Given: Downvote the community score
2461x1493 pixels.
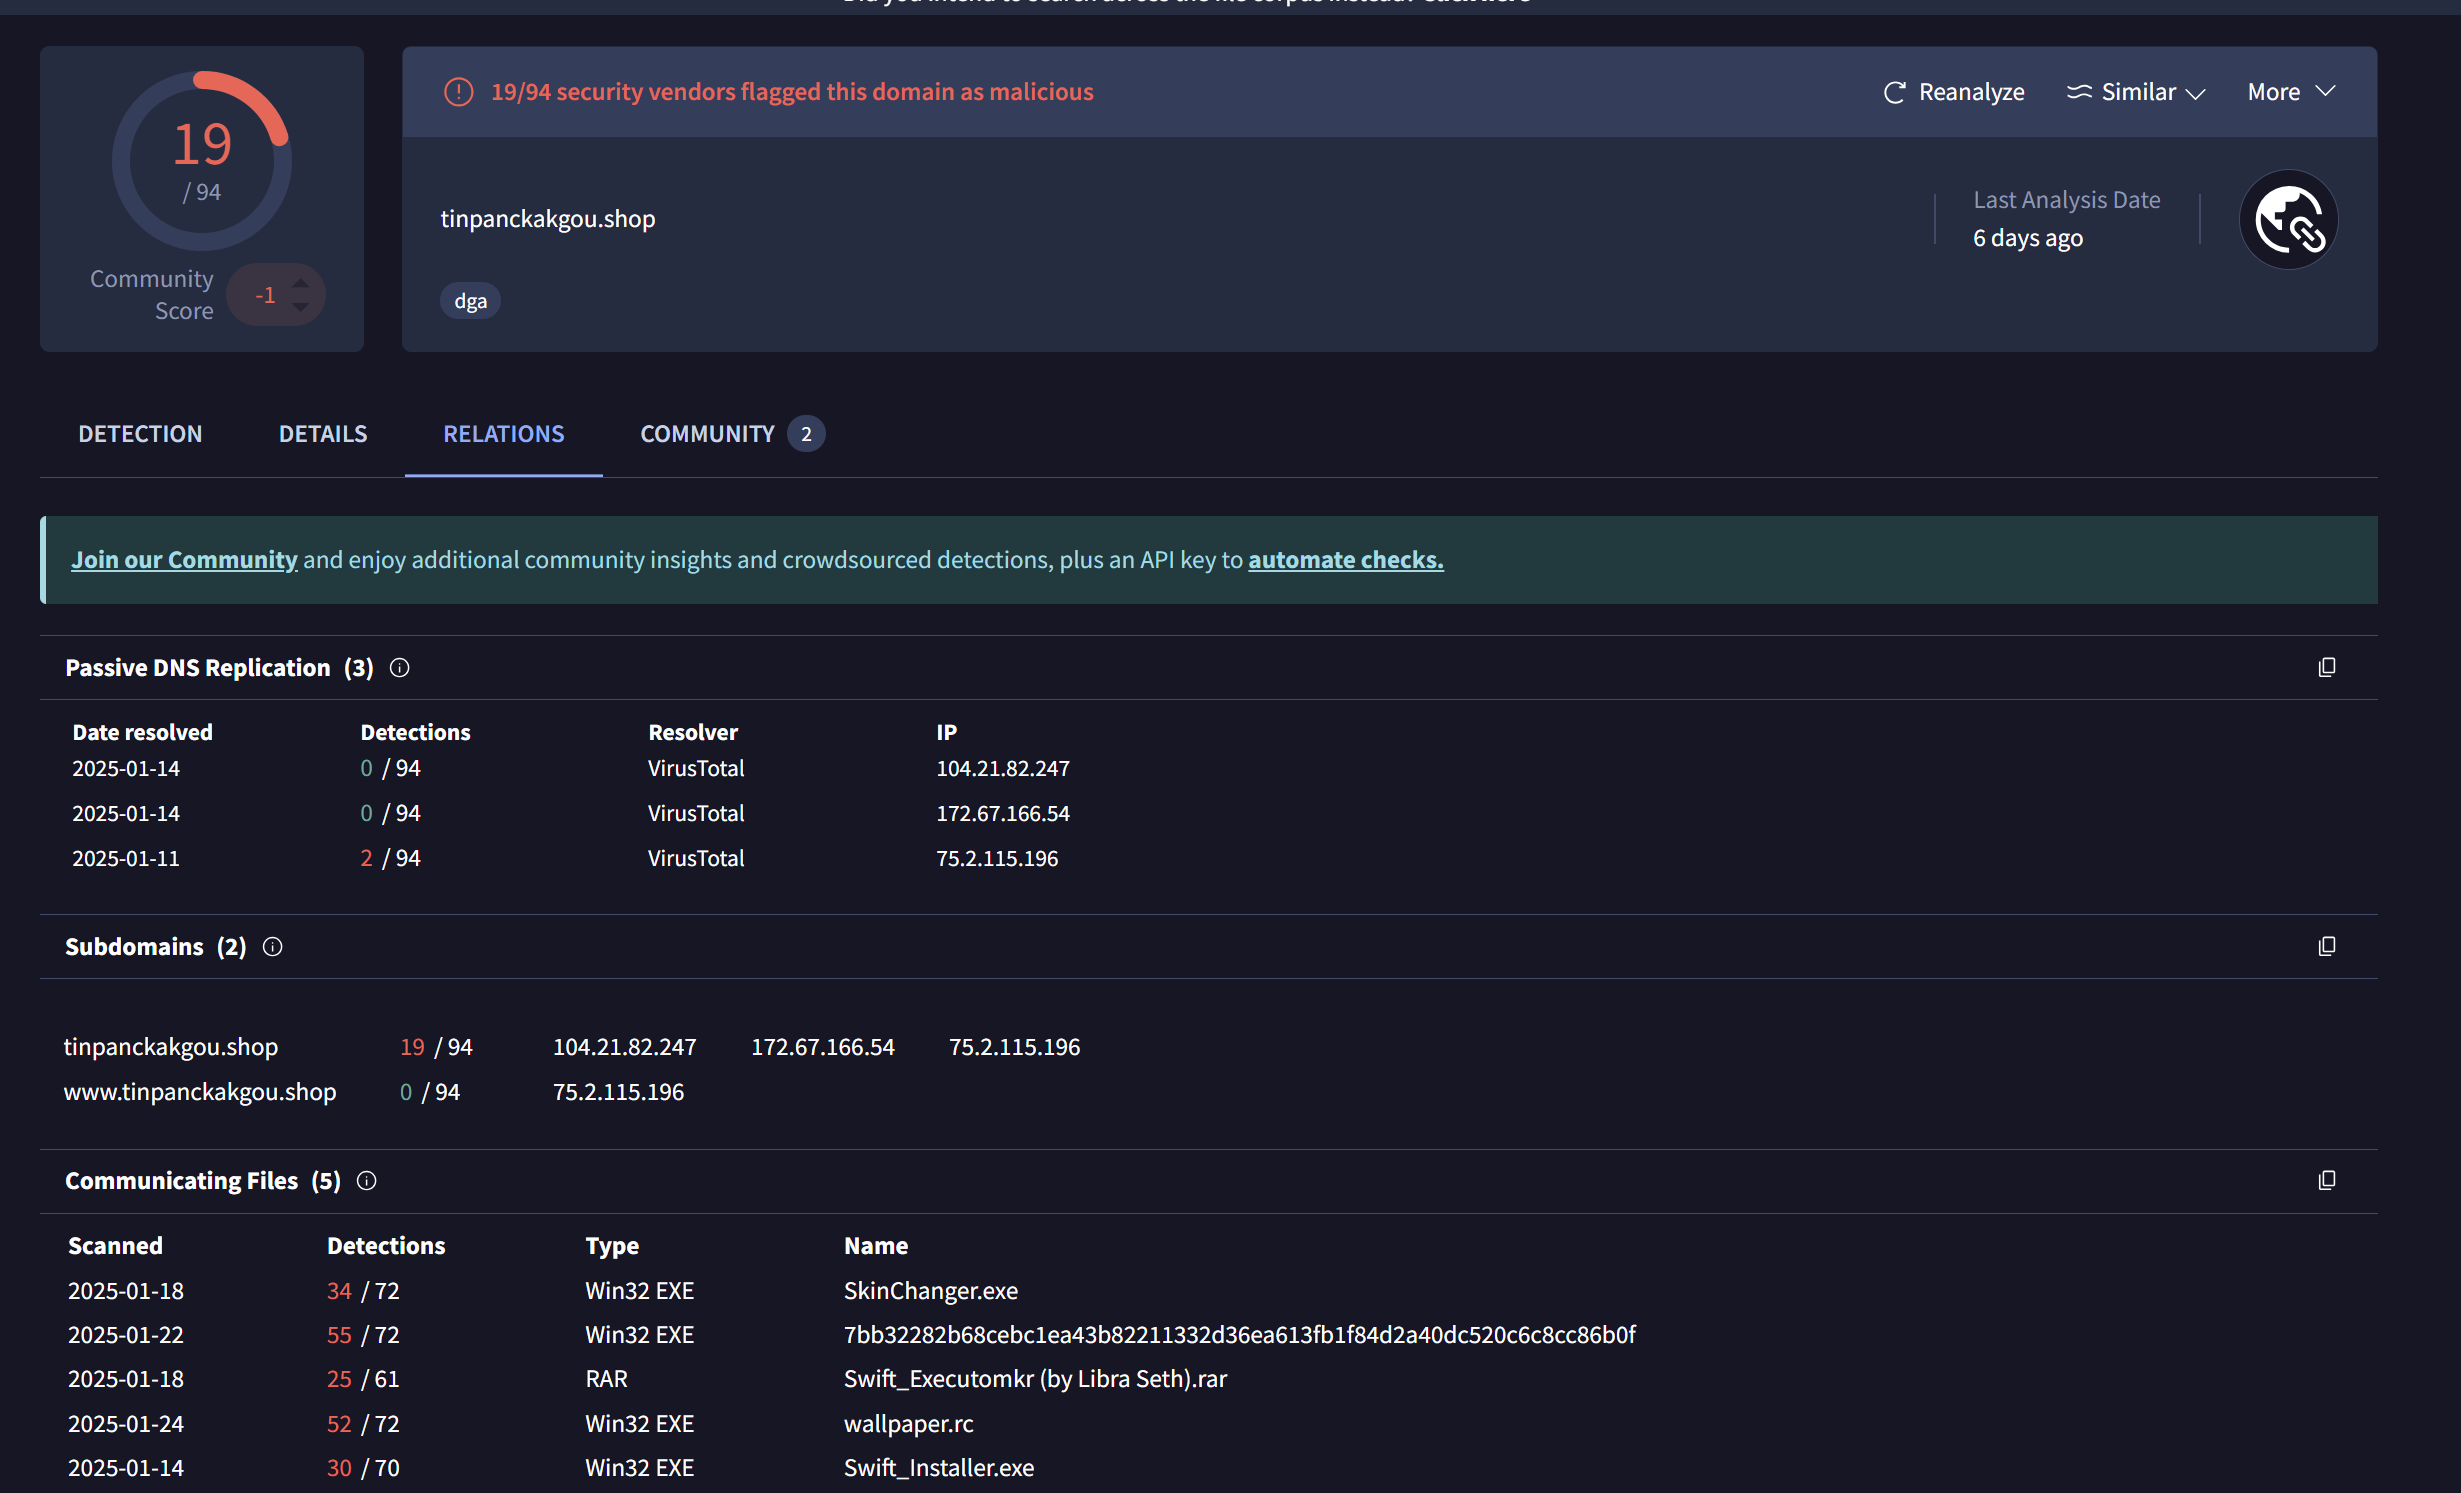Looking at the screenshot, I should (x=301, y=307).
